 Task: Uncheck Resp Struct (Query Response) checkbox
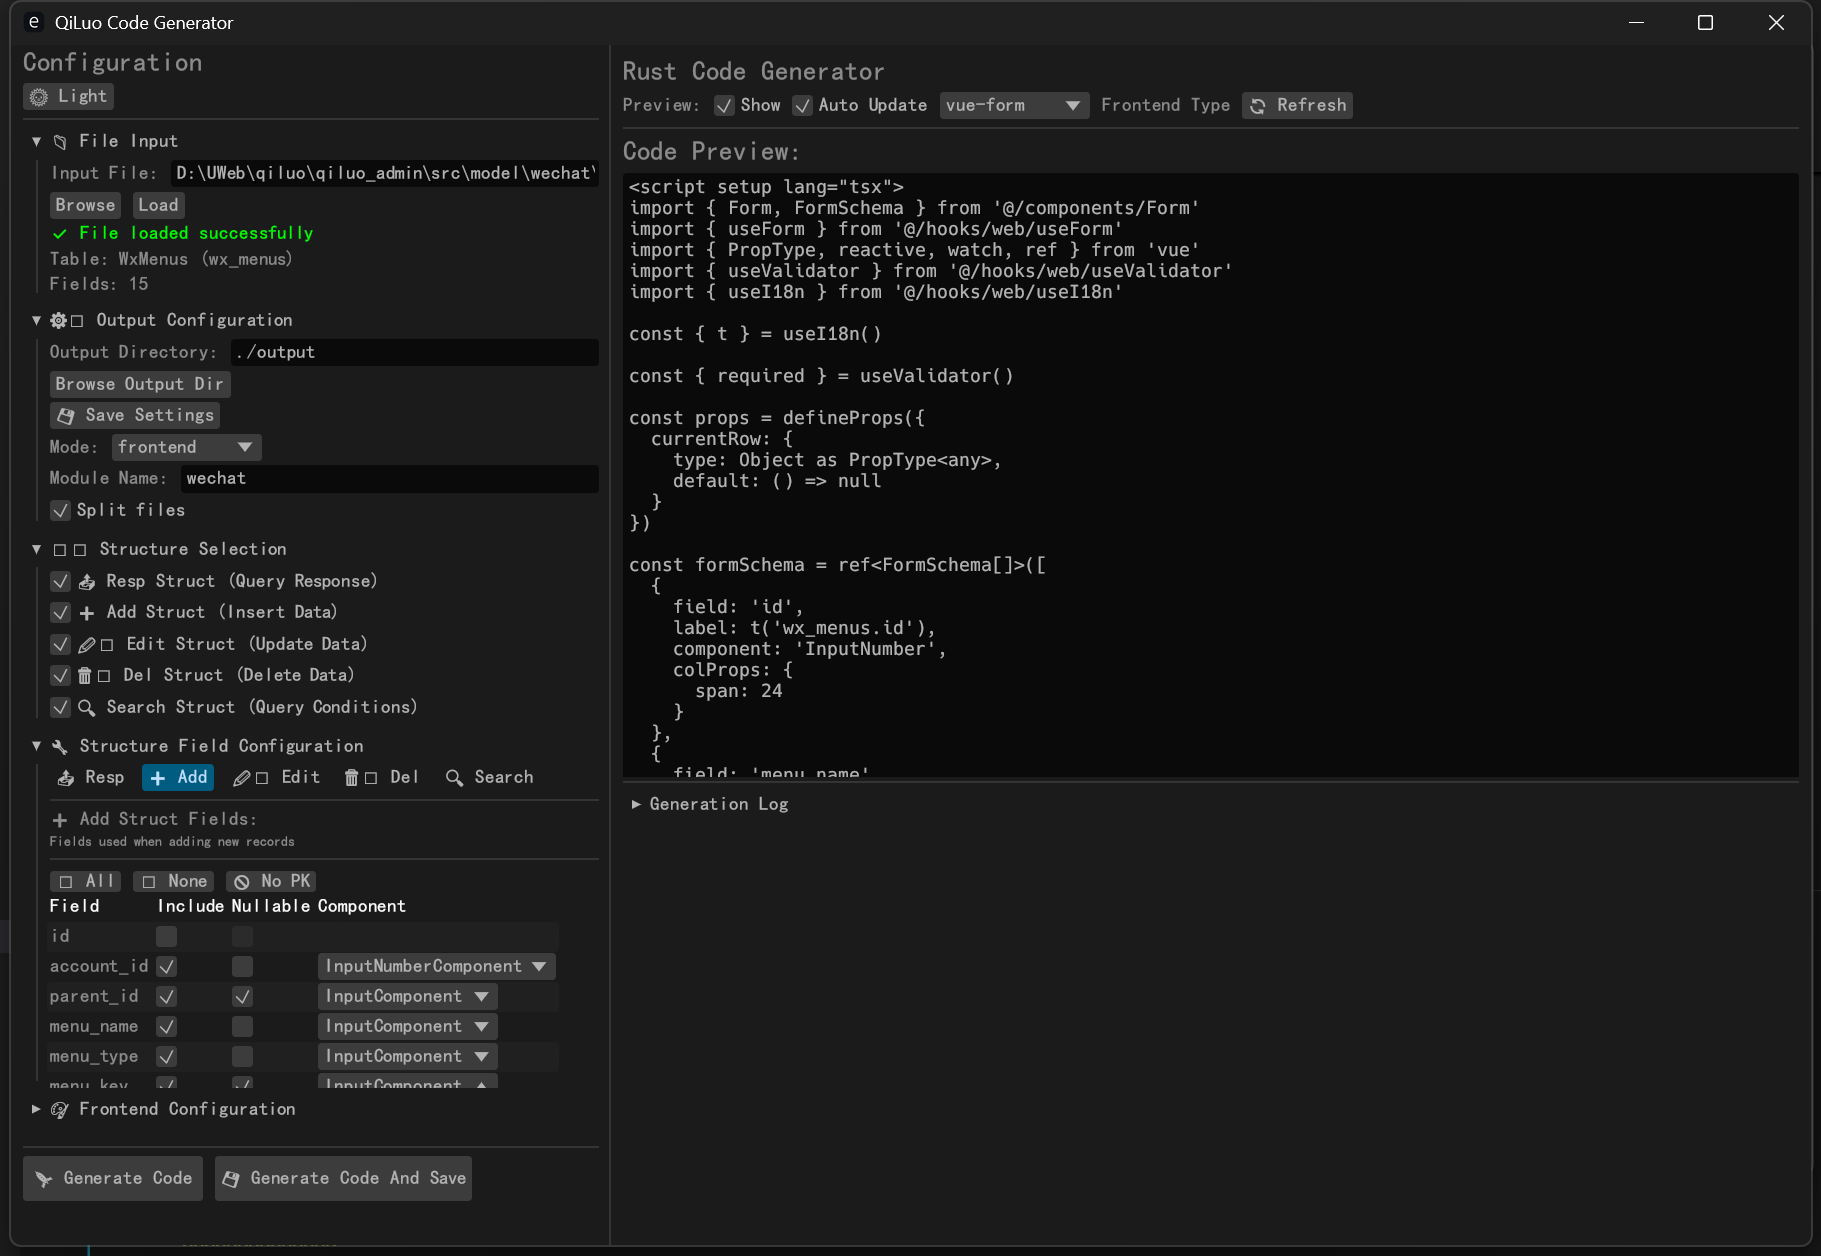(60, 582)
